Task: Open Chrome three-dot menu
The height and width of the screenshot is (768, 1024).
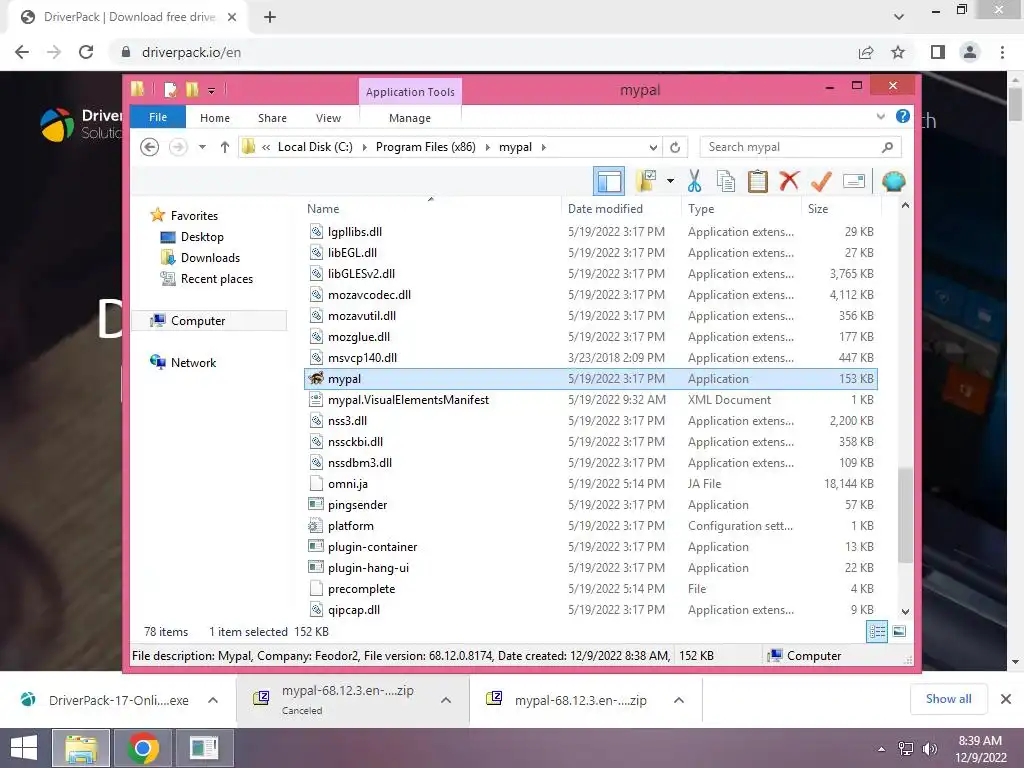Action: coord(1002,52)
